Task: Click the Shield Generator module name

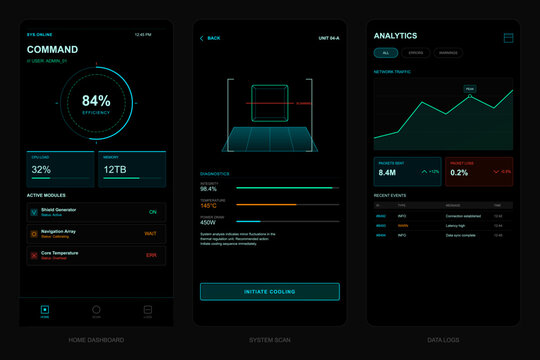Action: click(x=59, y=210)
